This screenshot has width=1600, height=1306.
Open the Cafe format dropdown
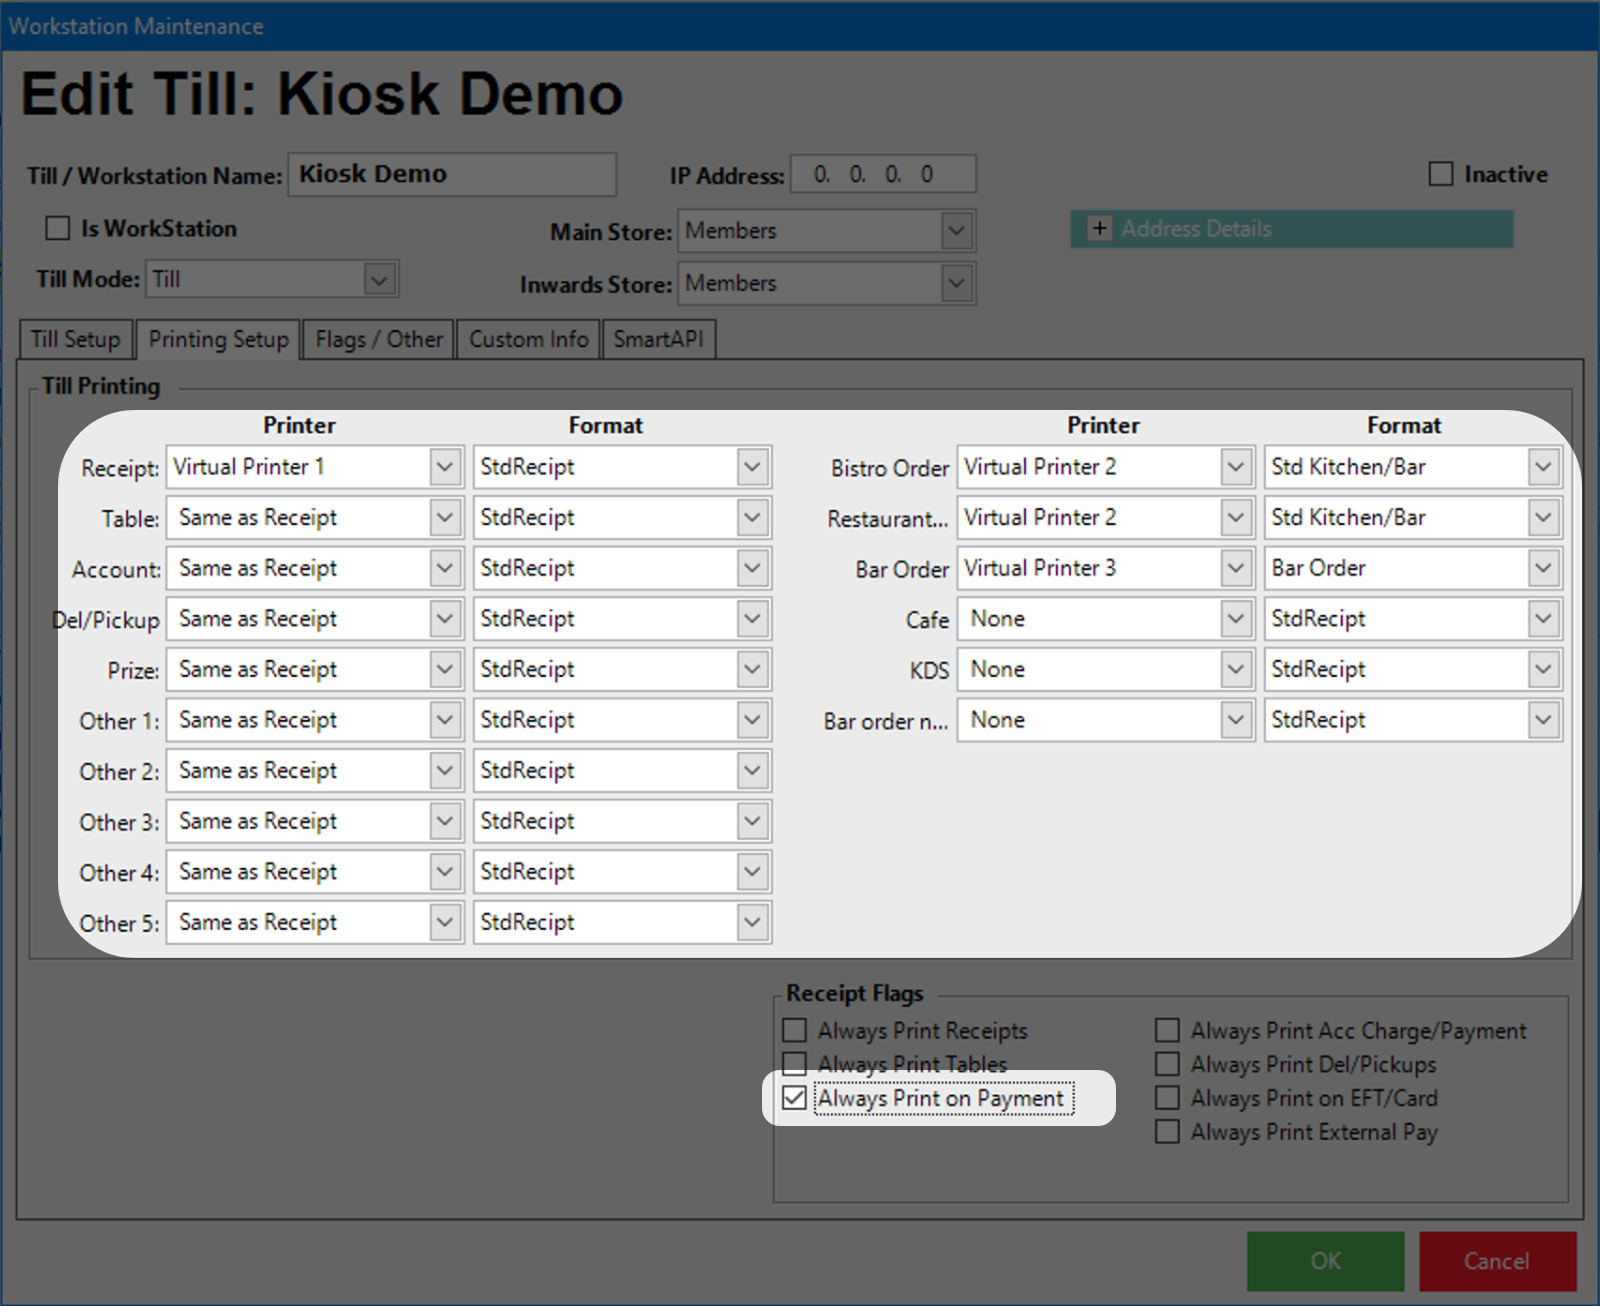click(1543, 619)
